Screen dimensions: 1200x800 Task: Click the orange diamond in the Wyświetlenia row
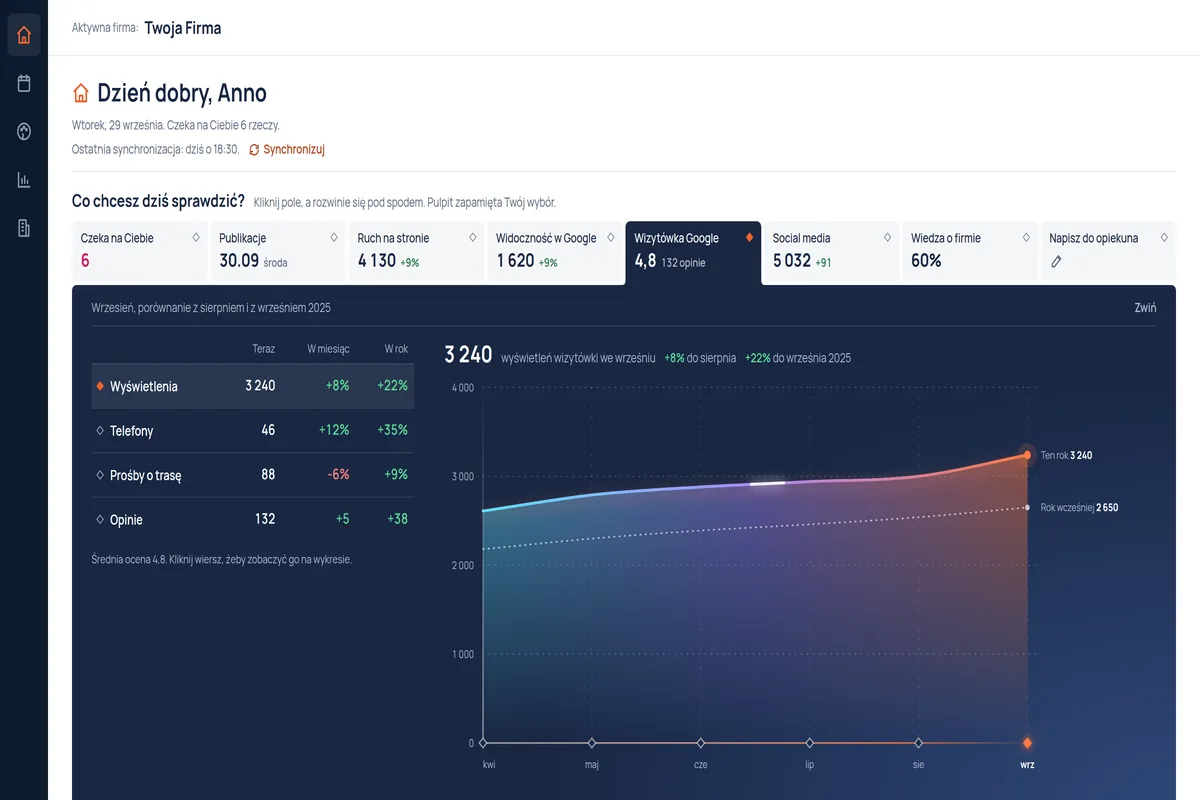click(x=100, y=386)
